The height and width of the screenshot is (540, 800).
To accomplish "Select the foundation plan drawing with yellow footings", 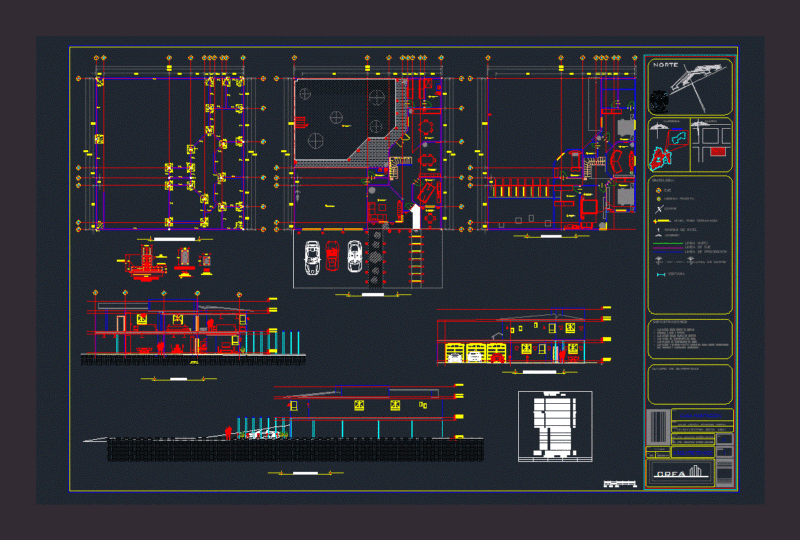I will point(171,143).
